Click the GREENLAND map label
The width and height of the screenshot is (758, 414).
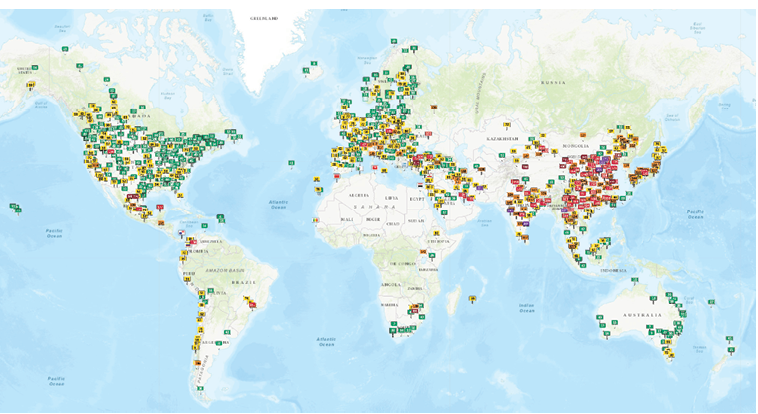(x=269, y=17)
